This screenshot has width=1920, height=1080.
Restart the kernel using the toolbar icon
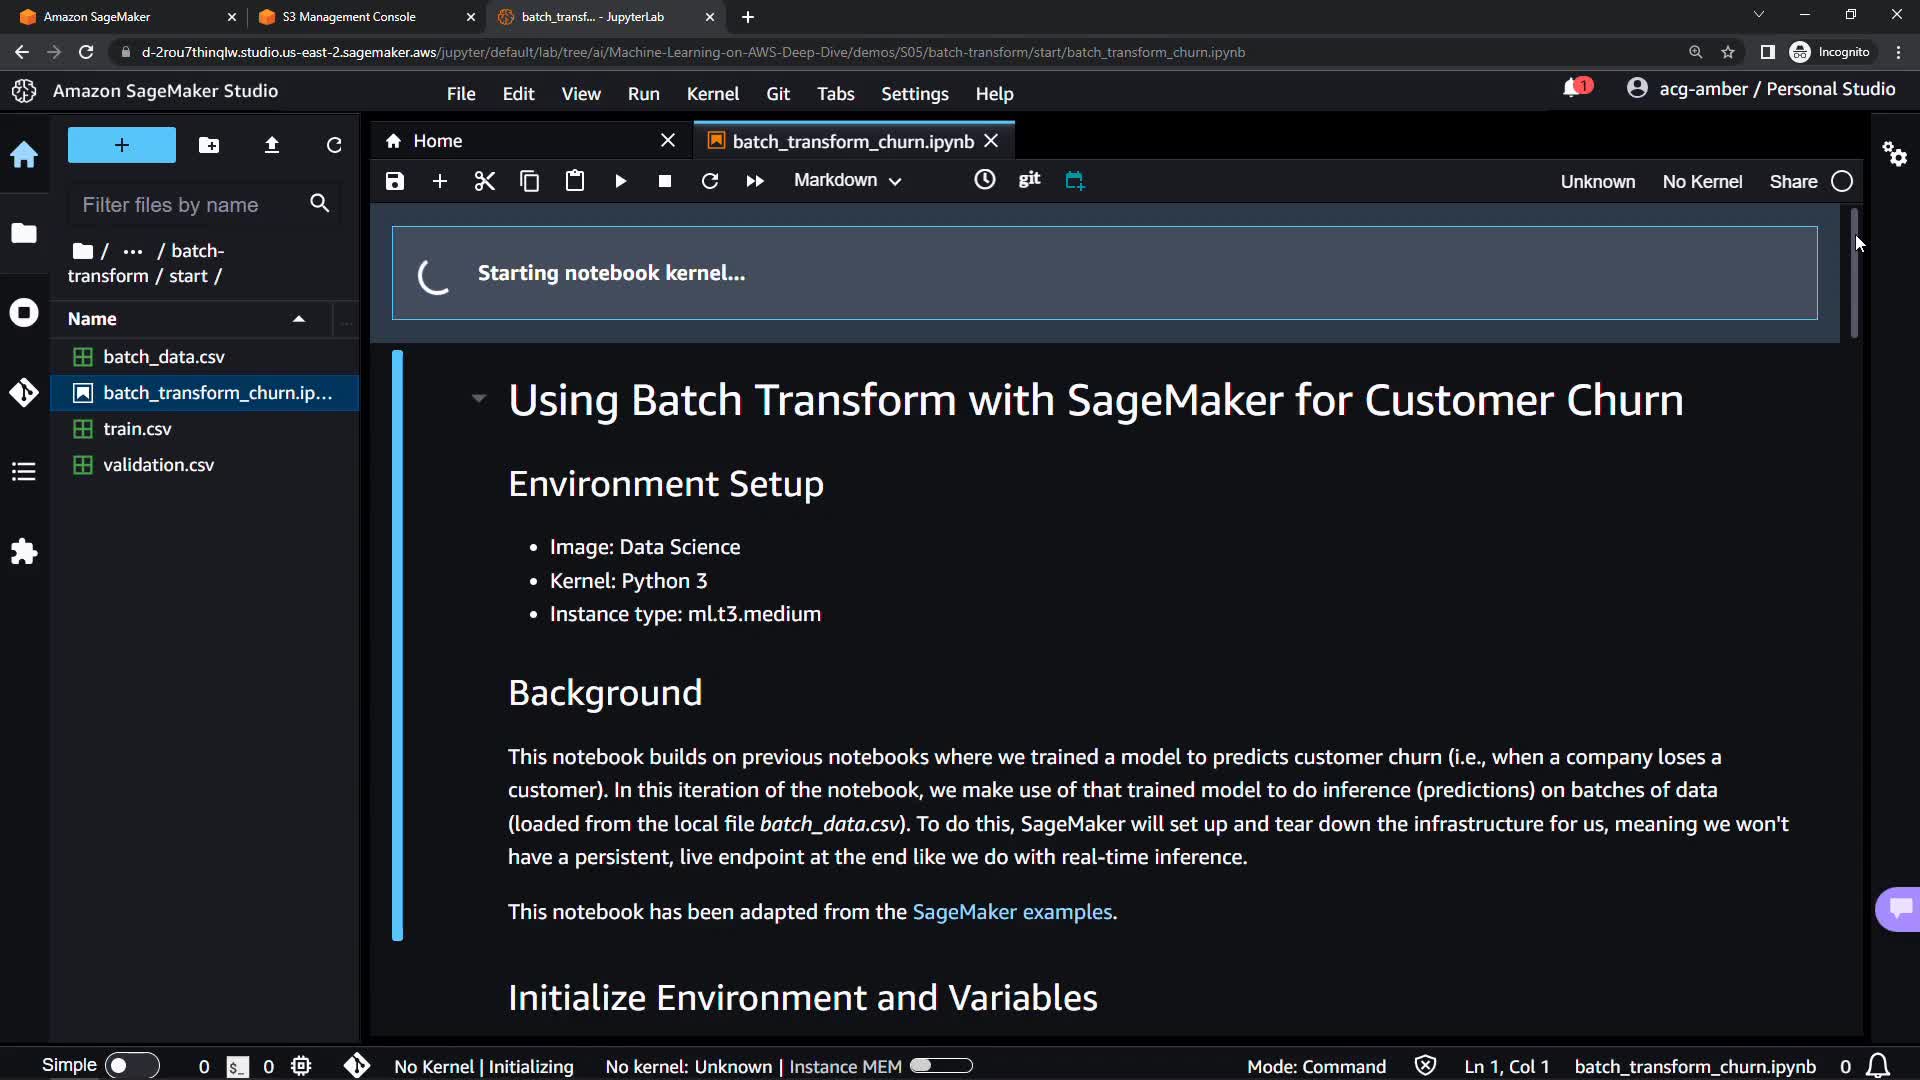point(710,181)
